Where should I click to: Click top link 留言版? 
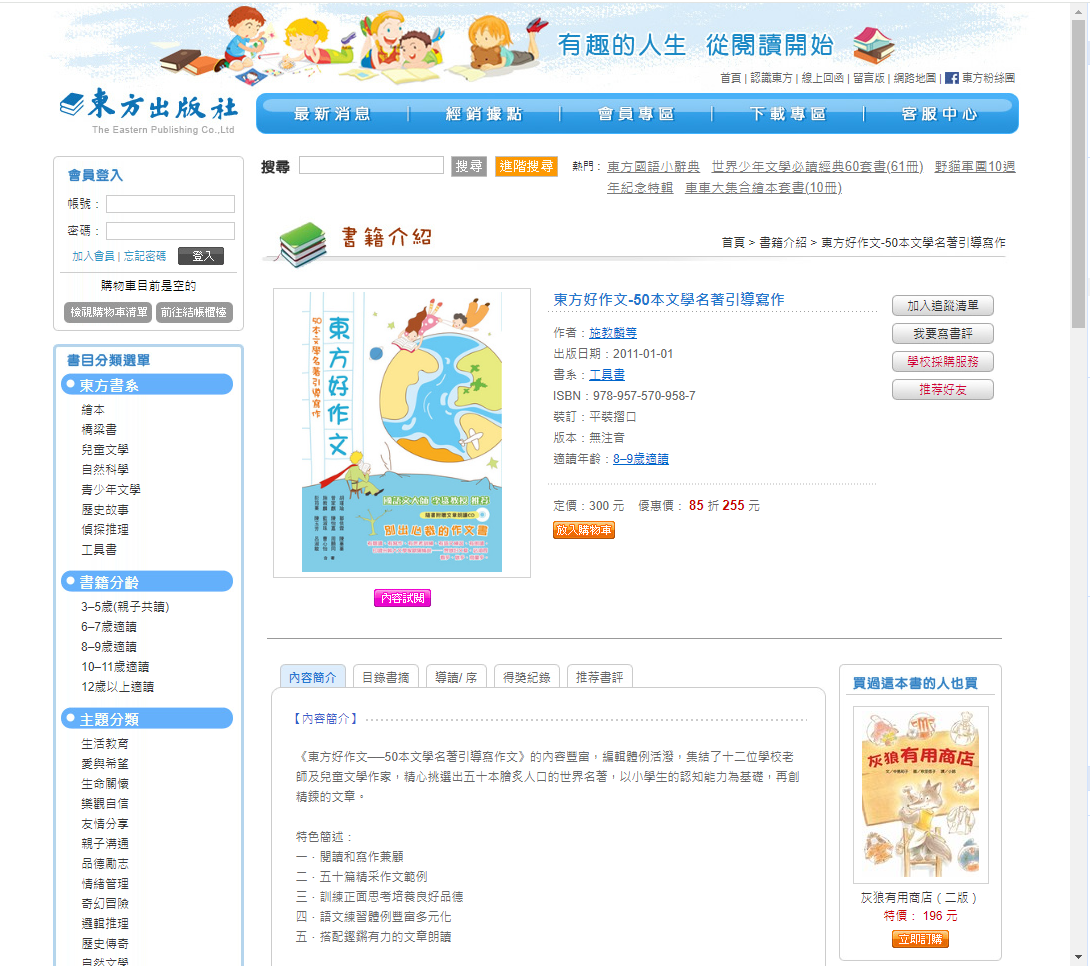pyautogui.click(x=869, y=78)
